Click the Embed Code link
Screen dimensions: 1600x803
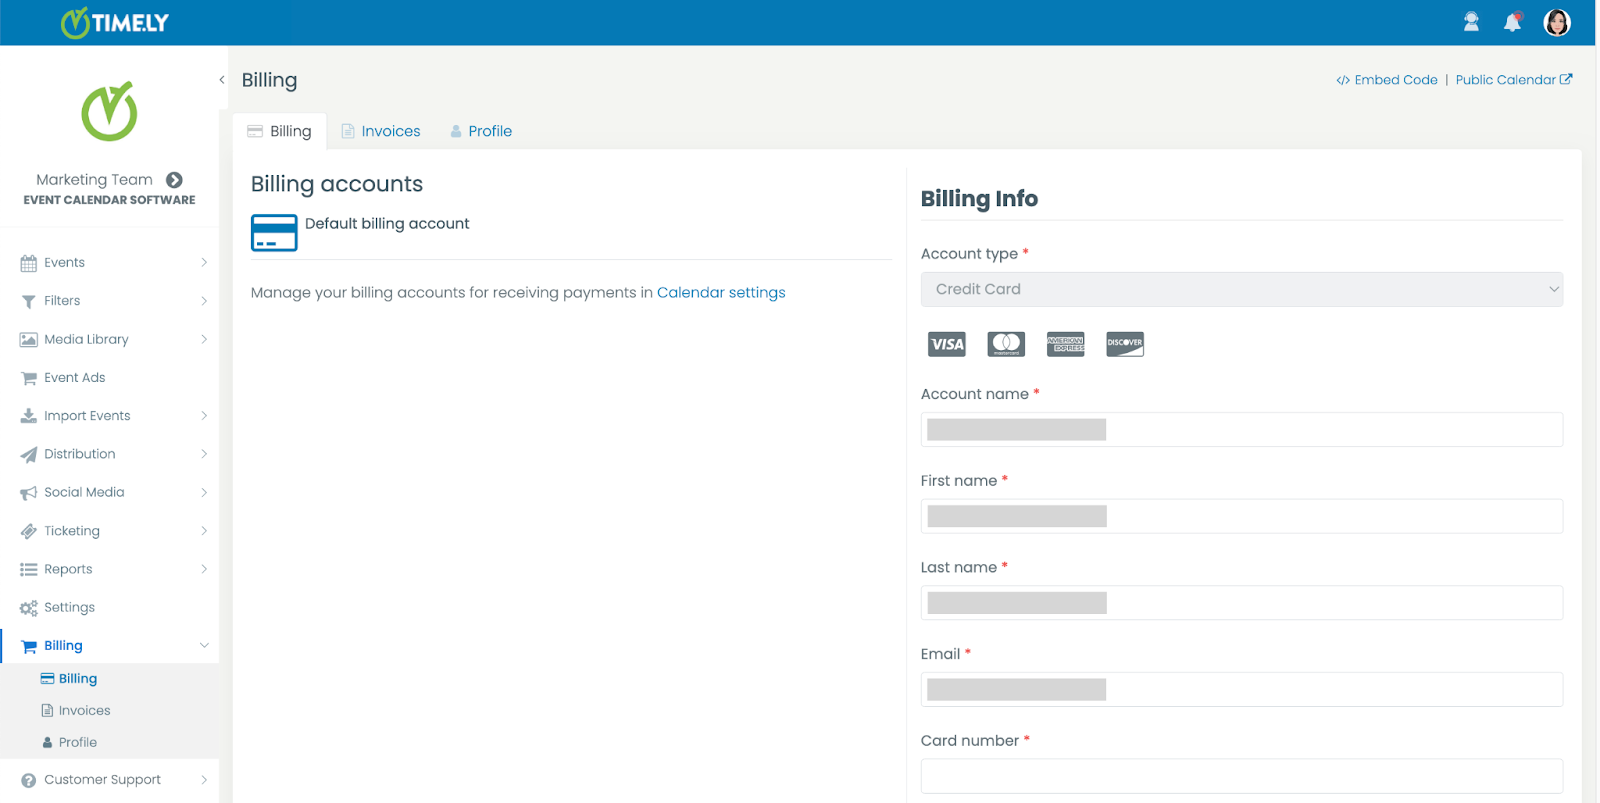click(x=1387, y=80)
